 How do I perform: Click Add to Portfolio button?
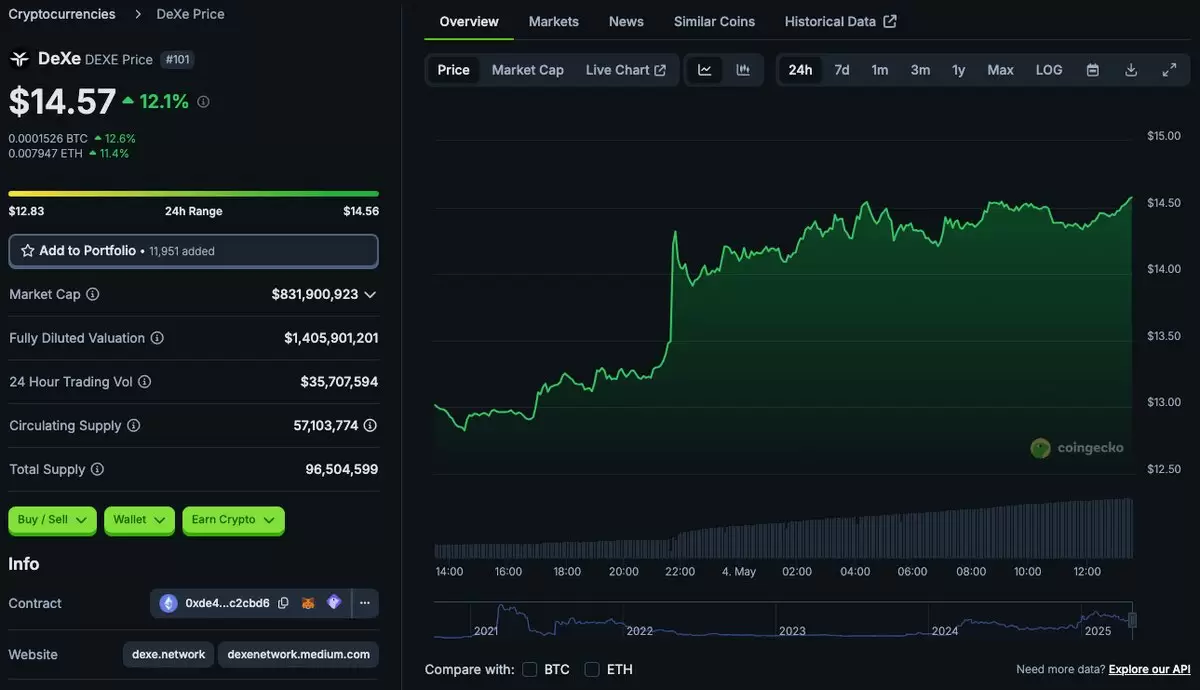point(193,251)
